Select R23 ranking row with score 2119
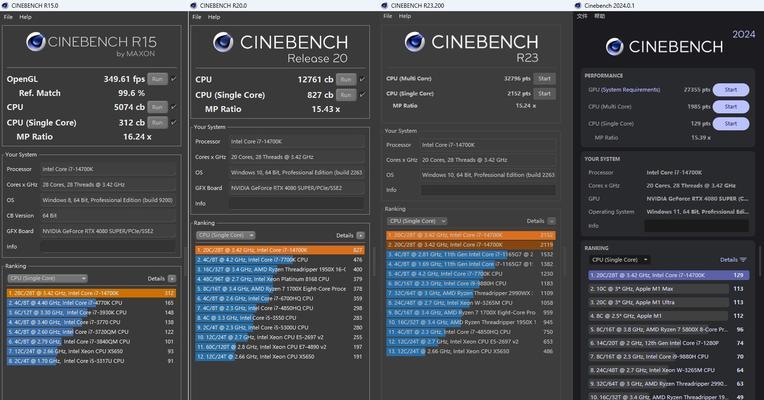764x400 pixels. pos(471,245)
